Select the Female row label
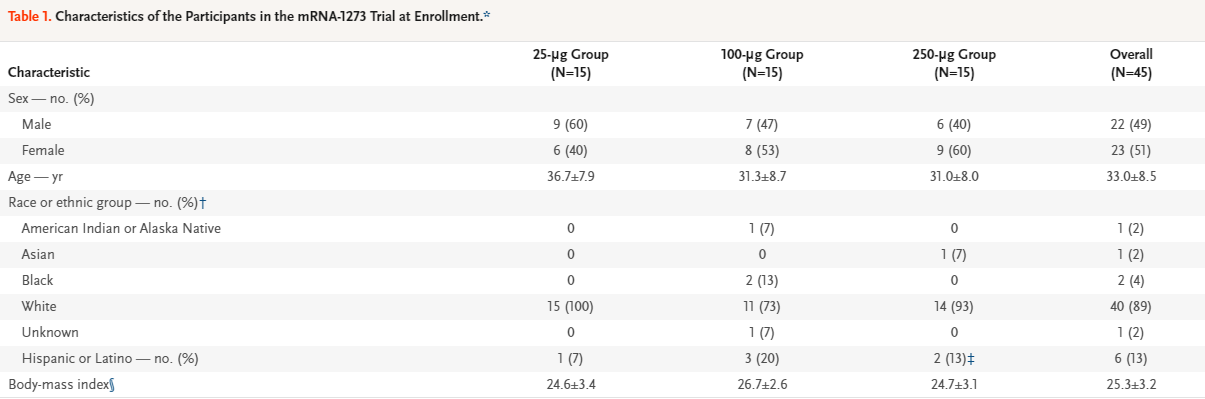The width and height of the screenshot is (1205, 399). click(x=42, y=151)
